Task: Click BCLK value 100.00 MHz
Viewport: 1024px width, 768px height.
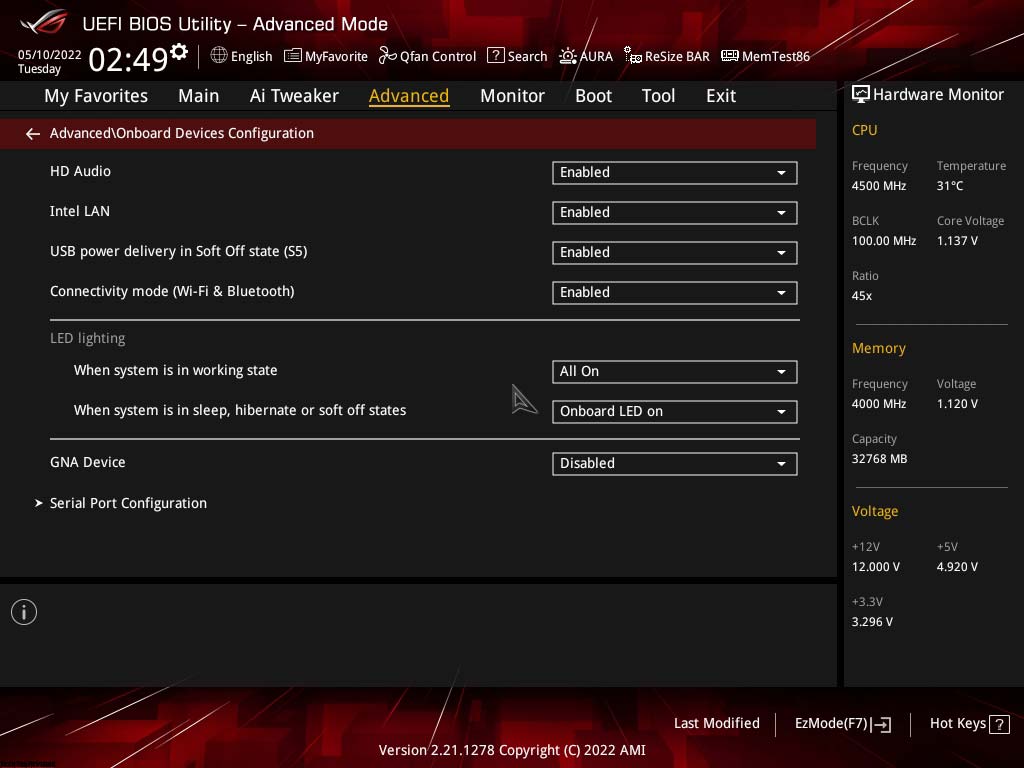Action: [884, 241]
